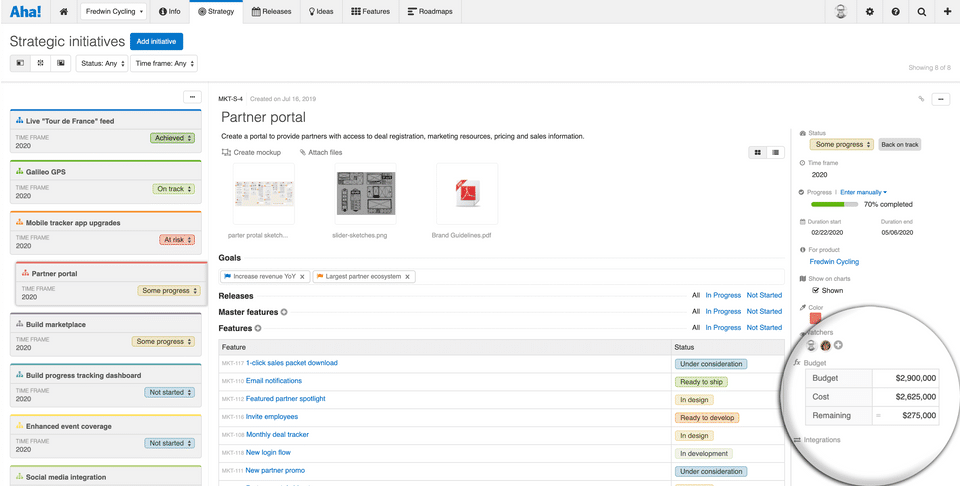Open the Fredwin Cycling workspace dropdown
This screenshot has width=960, height=486.
pyautogui.click(x=114, y=12)
